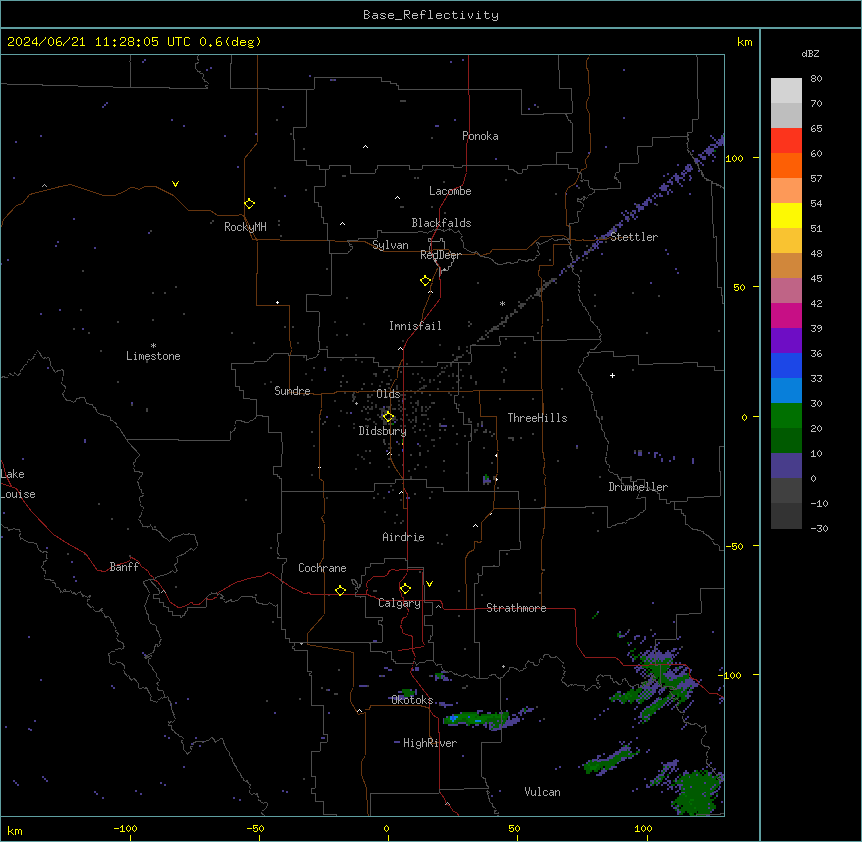Screen dimensions: 862x842
Task: Click the Sylvan label
Action: coord(390,245)
